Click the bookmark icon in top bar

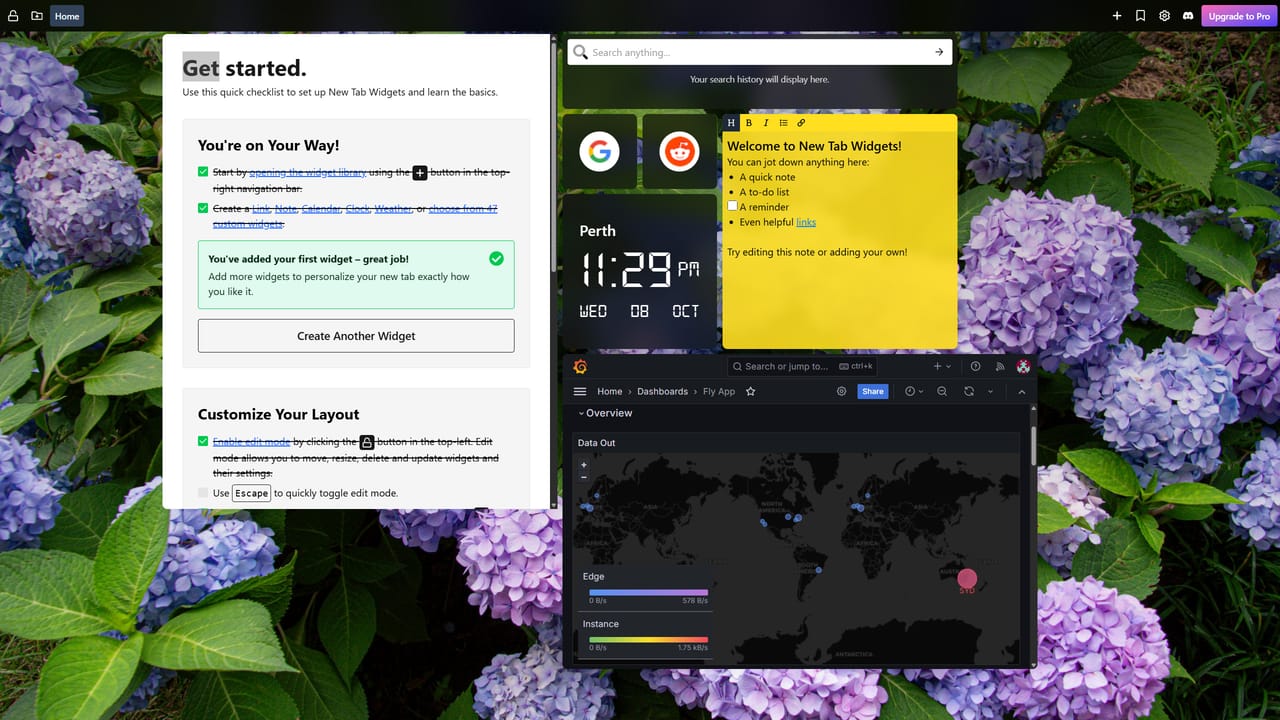1141,16
